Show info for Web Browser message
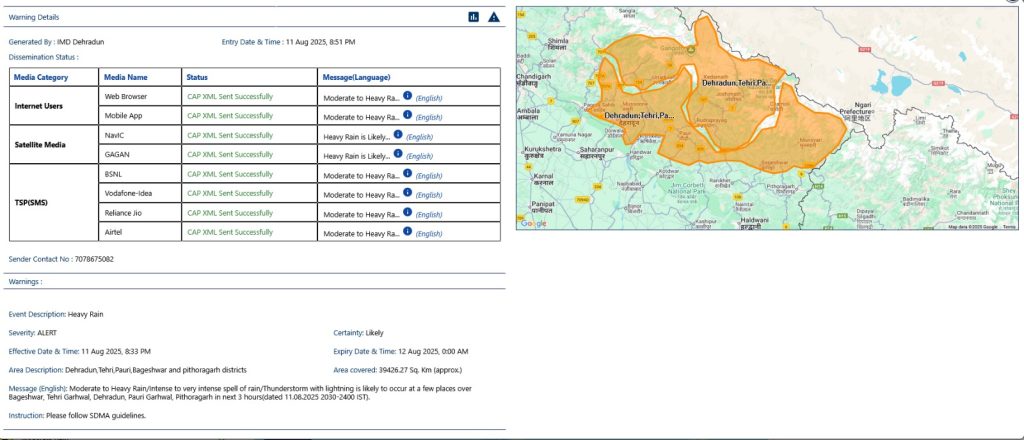This screenshot has height=440, width=1024. (407, 95)
